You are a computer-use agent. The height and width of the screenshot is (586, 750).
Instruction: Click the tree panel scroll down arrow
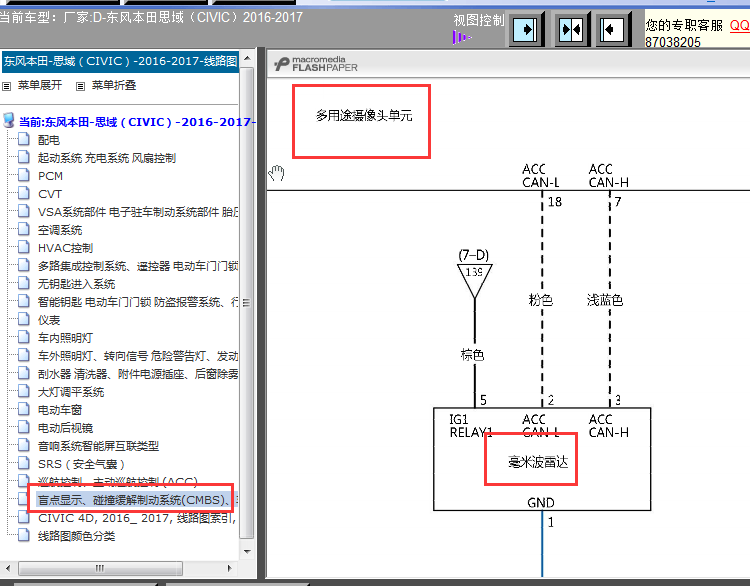click(247, 552)
